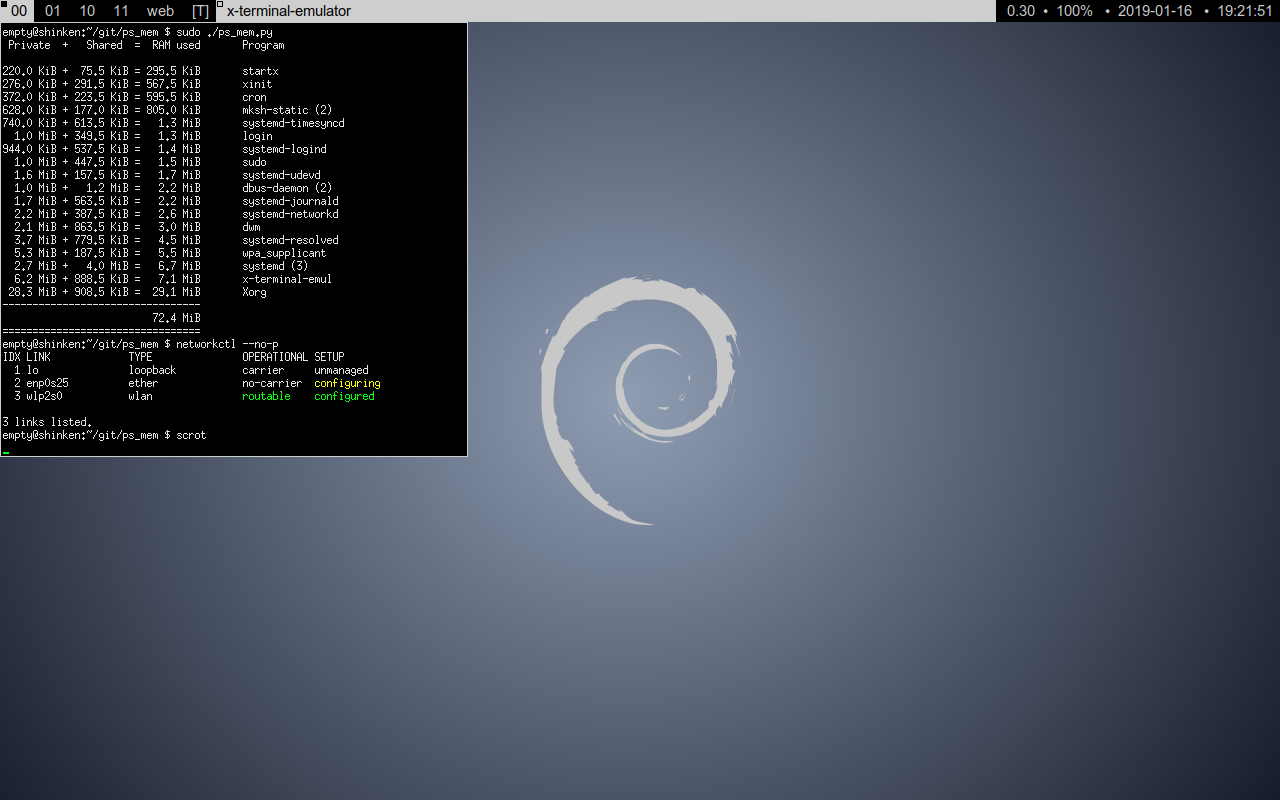Click the TYPE column header
This screenshot has width=1280, height=800.
tap(140, 357)
